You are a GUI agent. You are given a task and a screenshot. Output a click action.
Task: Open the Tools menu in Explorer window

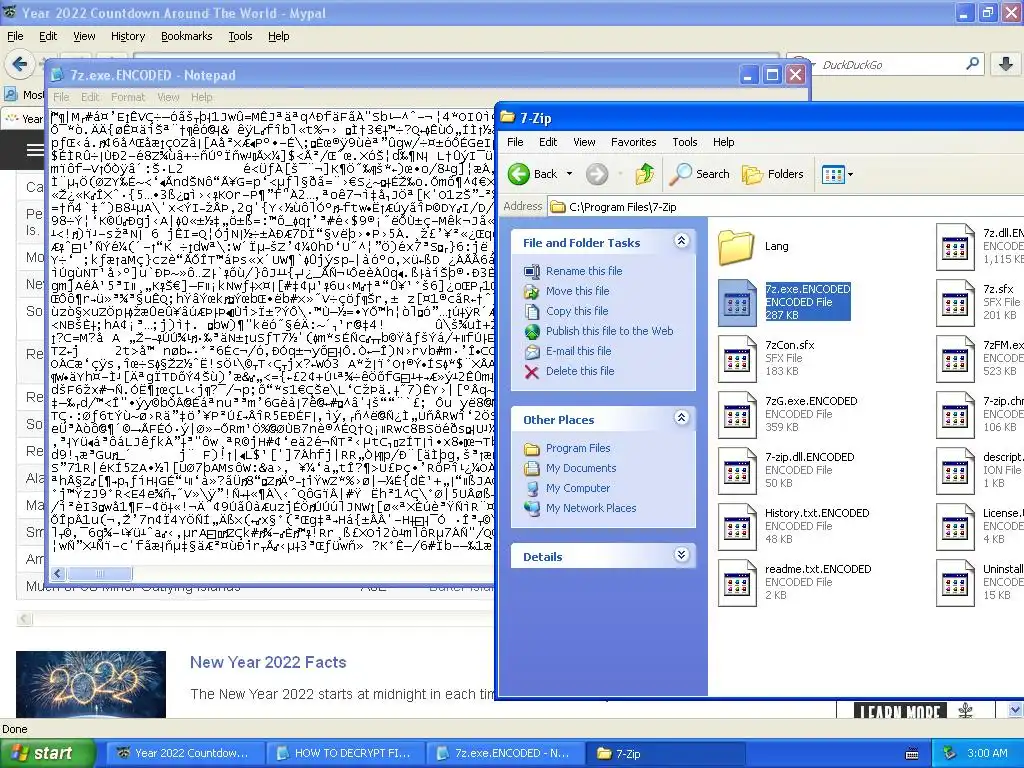click(684, 142)
